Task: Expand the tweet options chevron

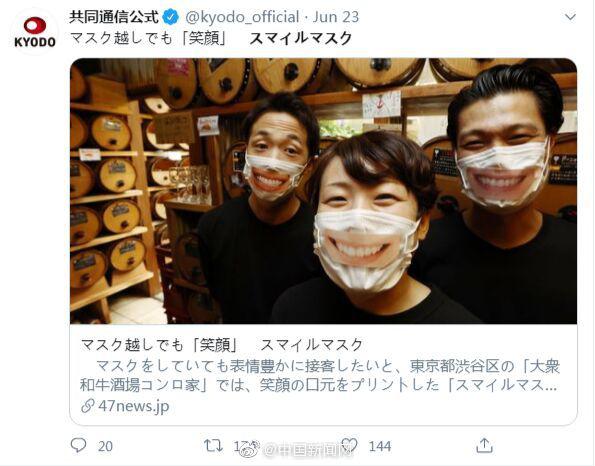Action: coord(570,17)
